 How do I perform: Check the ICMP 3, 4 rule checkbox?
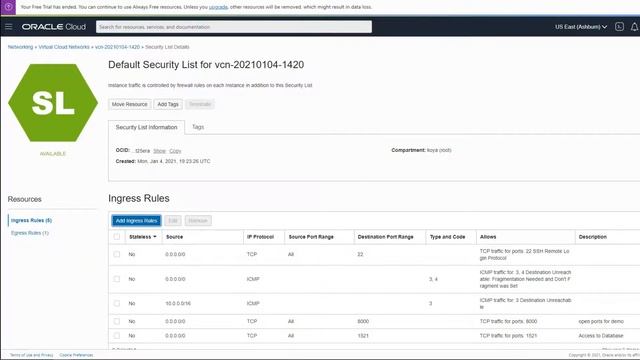(x=117, y=279)
